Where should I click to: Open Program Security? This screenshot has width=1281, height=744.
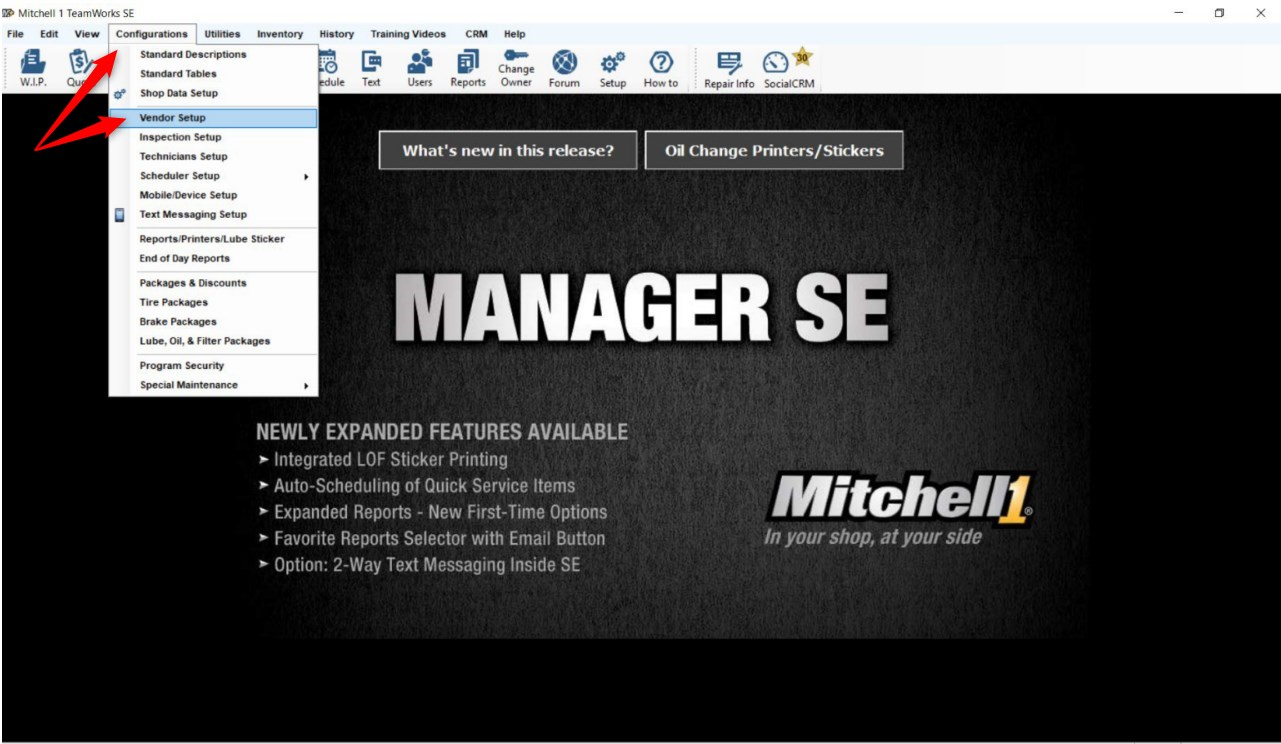213,366
